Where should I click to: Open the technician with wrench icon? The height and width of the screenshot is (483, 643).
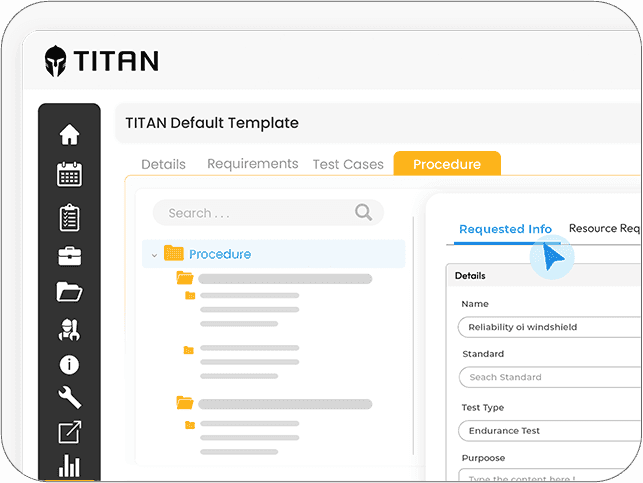pos(69,330)
